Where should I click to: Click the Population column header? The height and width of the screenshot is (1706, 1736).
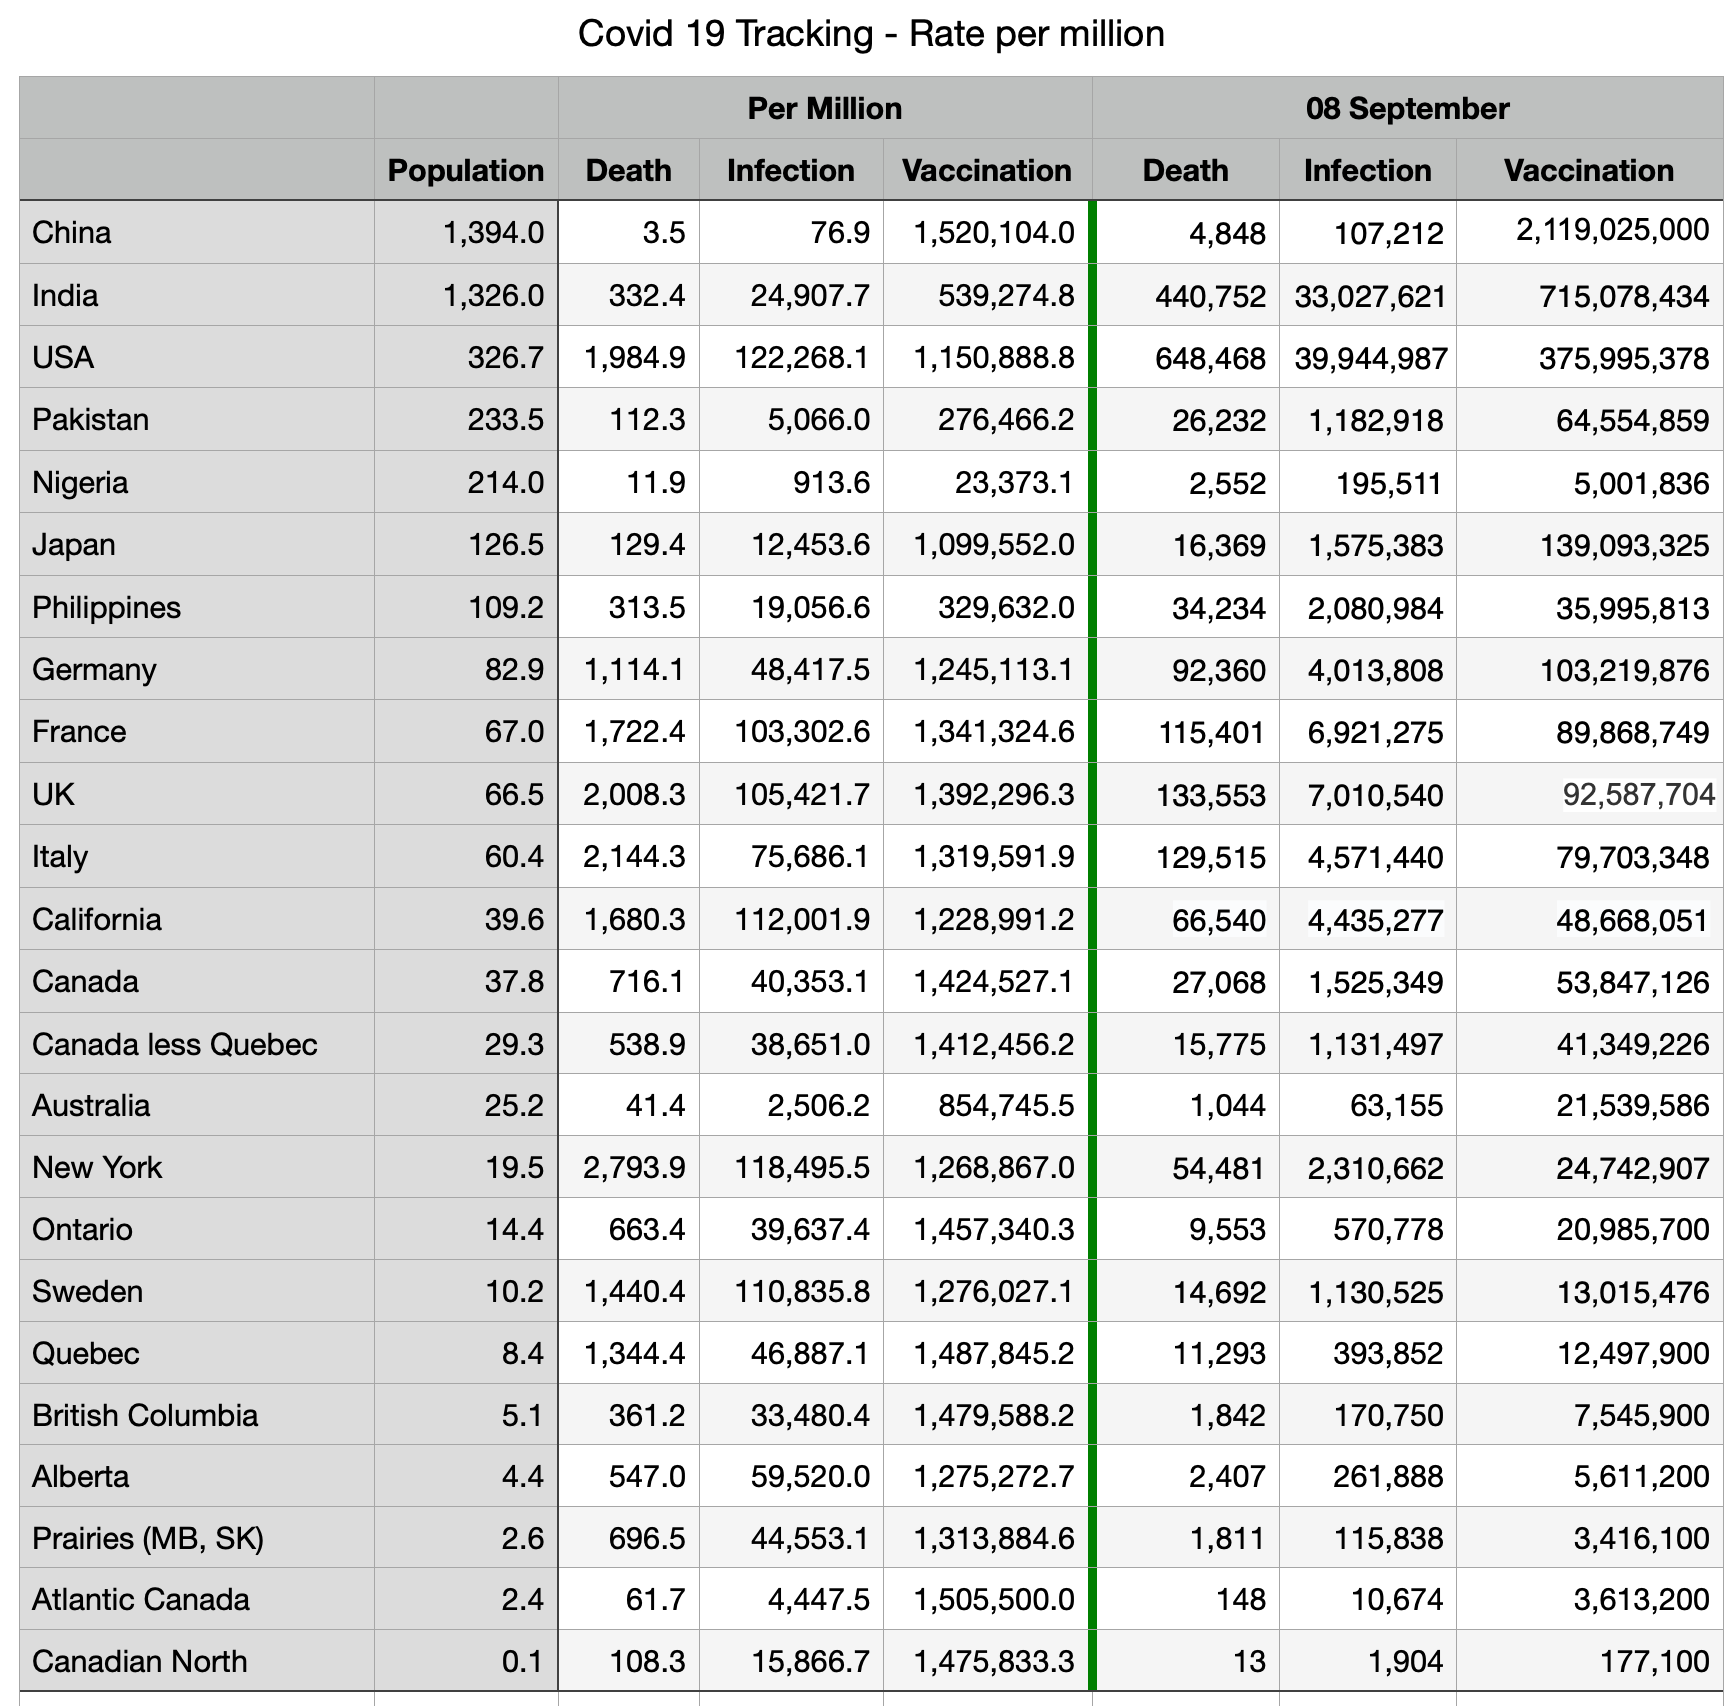[x=465, y=170]
